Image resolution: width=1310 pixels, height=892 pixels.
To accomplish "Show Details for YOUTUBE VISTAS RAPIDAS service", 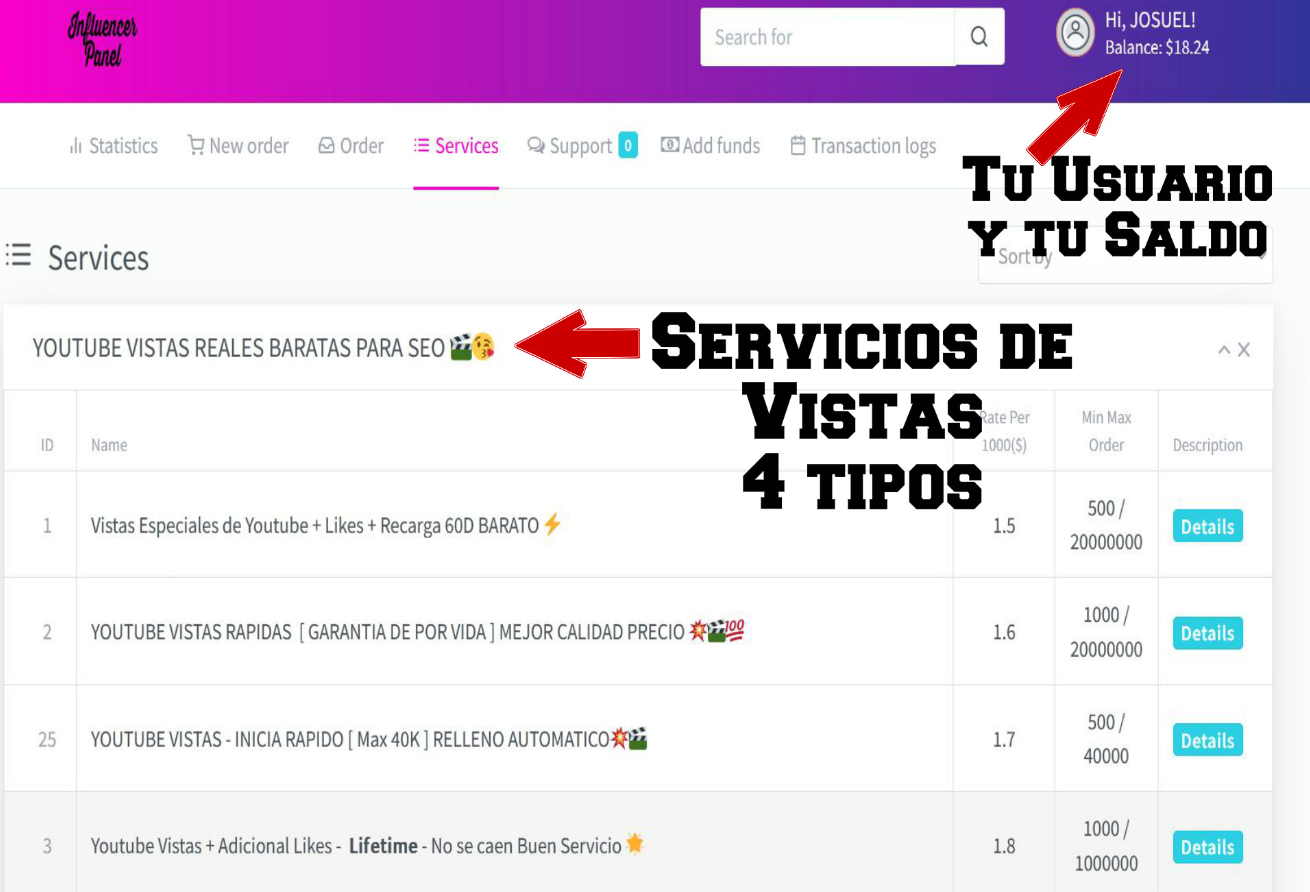I will point(1207,633).
